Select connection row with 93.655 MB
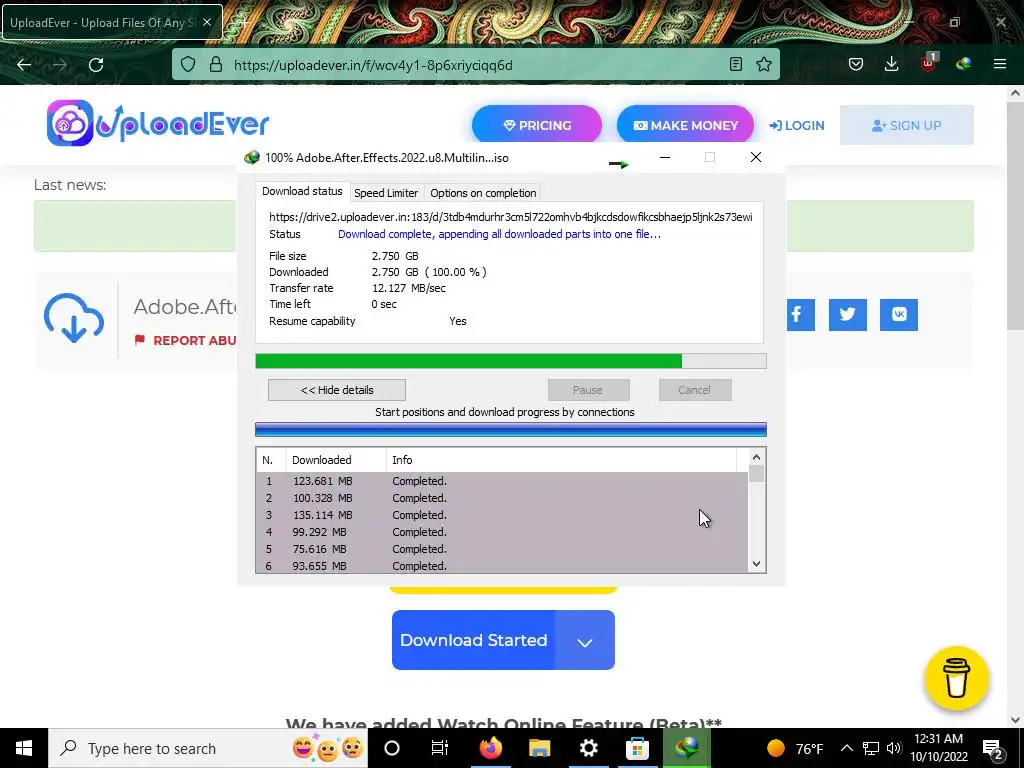 [502, 566]
